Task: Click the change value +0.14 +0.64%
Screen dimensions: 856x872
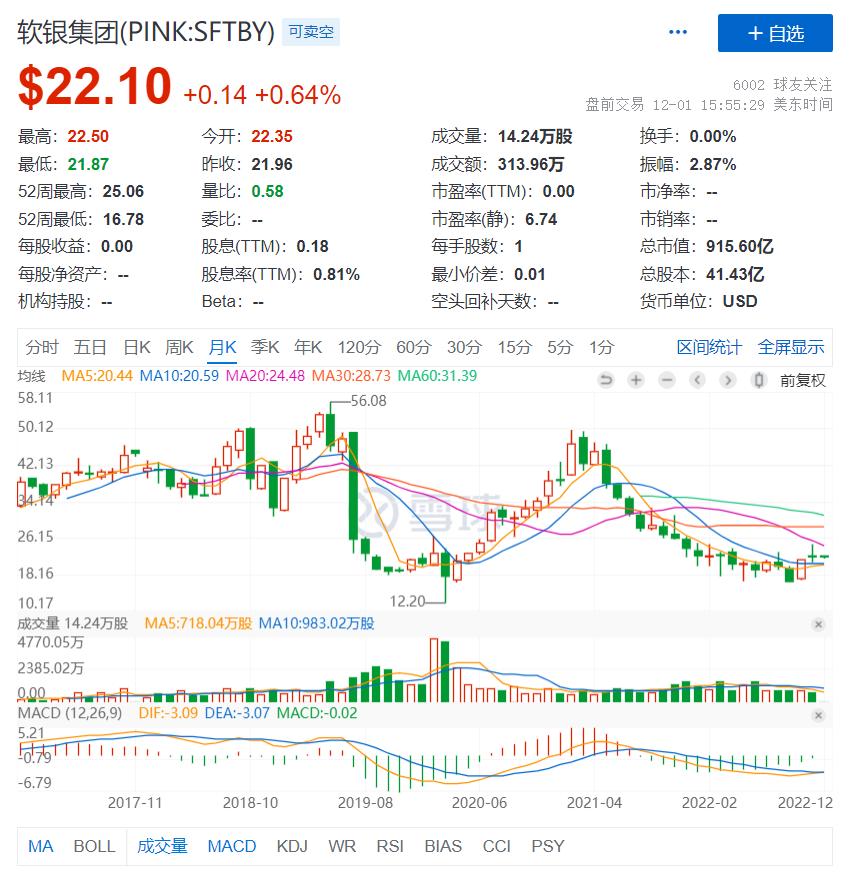Action: tap(262, 95)
